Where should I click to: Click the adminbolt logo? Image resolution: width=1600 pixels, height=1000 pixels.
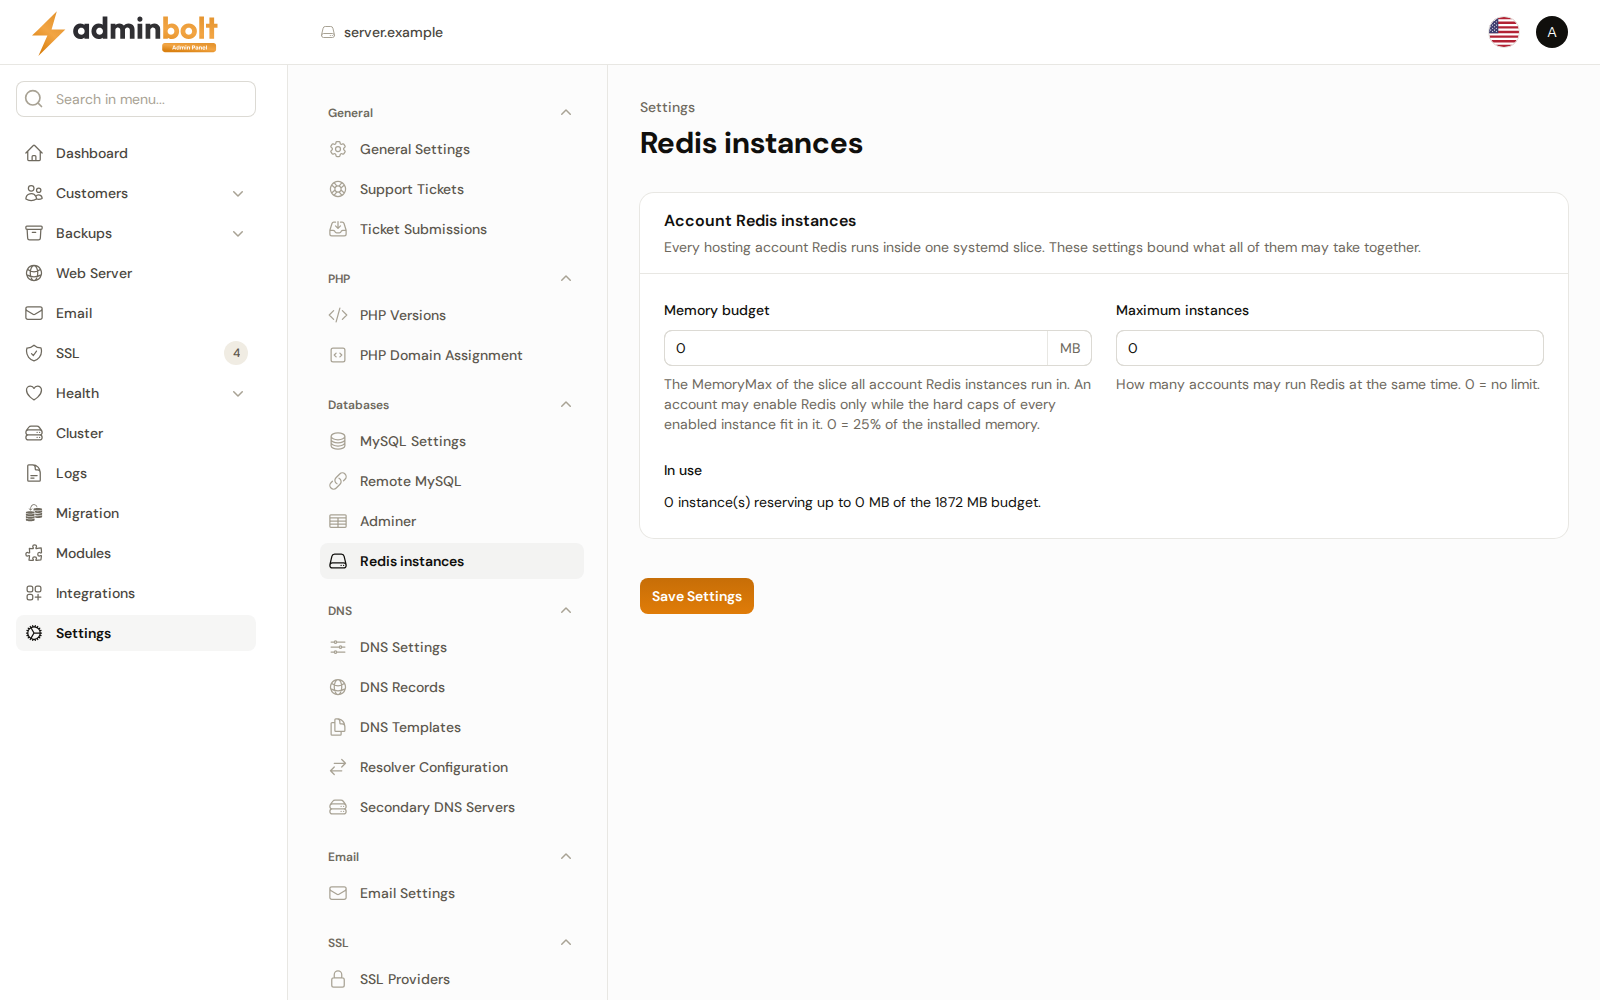(x=125, y=32)
